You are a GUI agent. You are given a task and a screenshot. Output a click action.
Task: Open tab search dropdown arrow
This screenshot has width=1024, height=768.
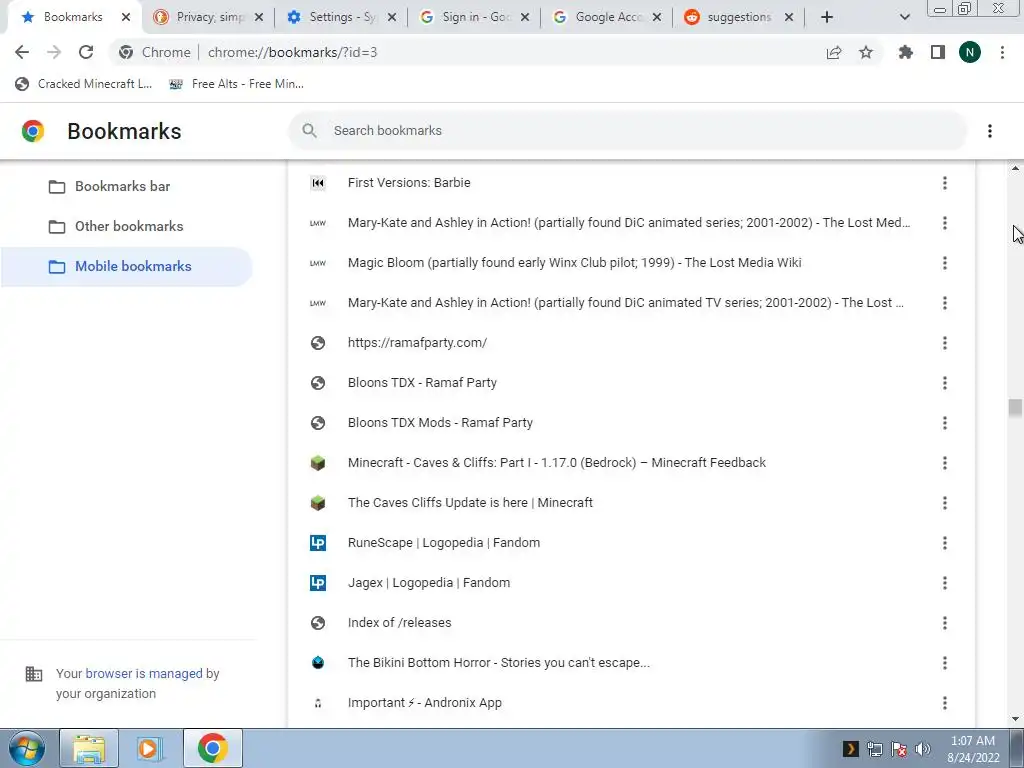(x=904, y=18)
